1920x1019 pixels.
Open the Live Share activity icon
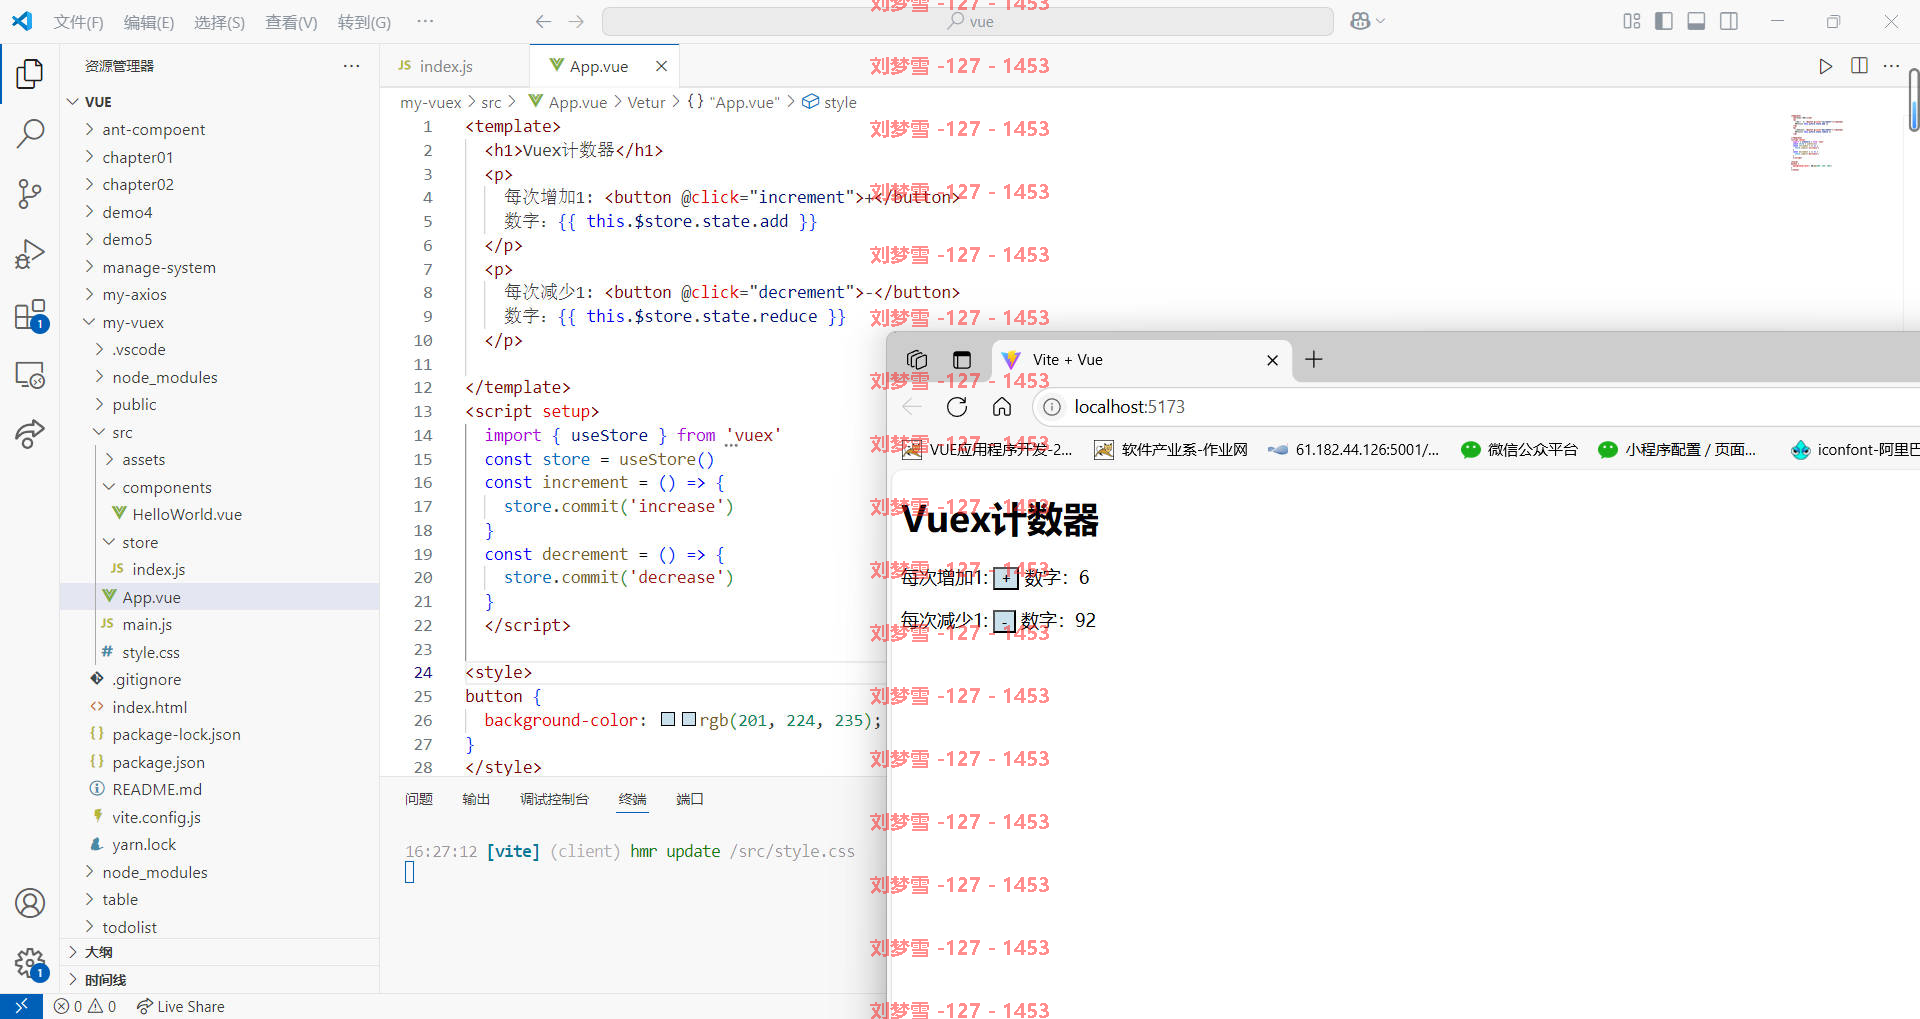[30, 434]
